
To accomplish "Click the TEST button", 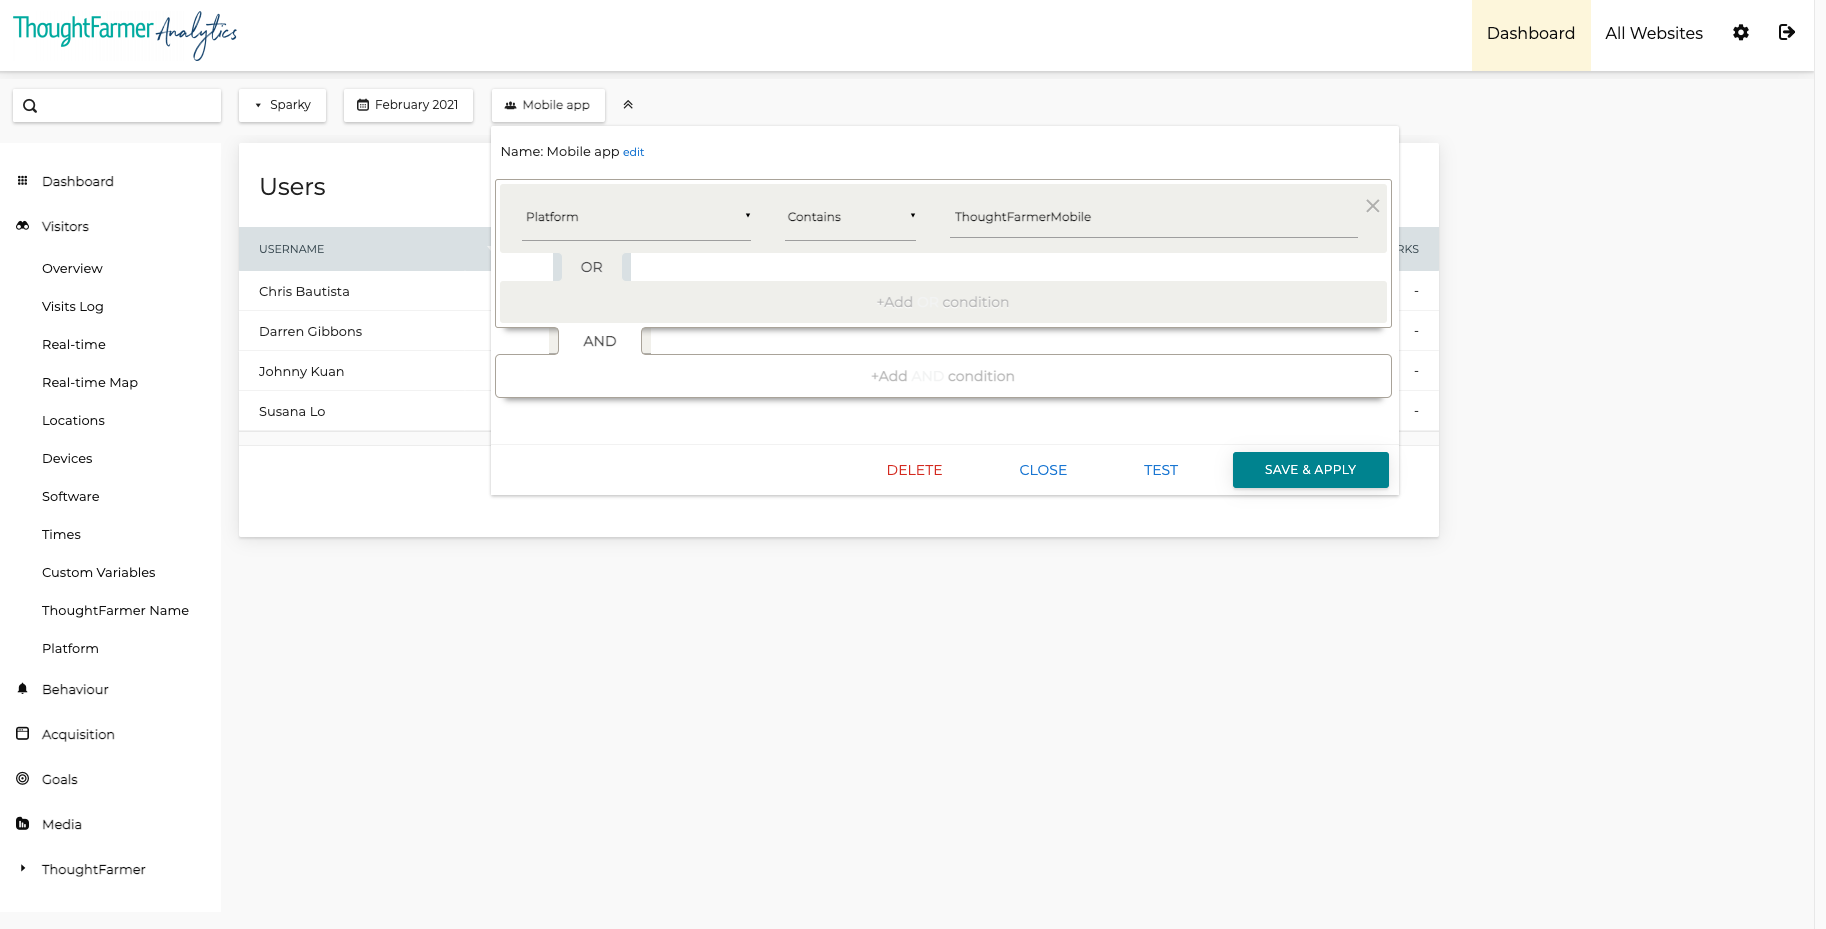I will (1161, 470).
